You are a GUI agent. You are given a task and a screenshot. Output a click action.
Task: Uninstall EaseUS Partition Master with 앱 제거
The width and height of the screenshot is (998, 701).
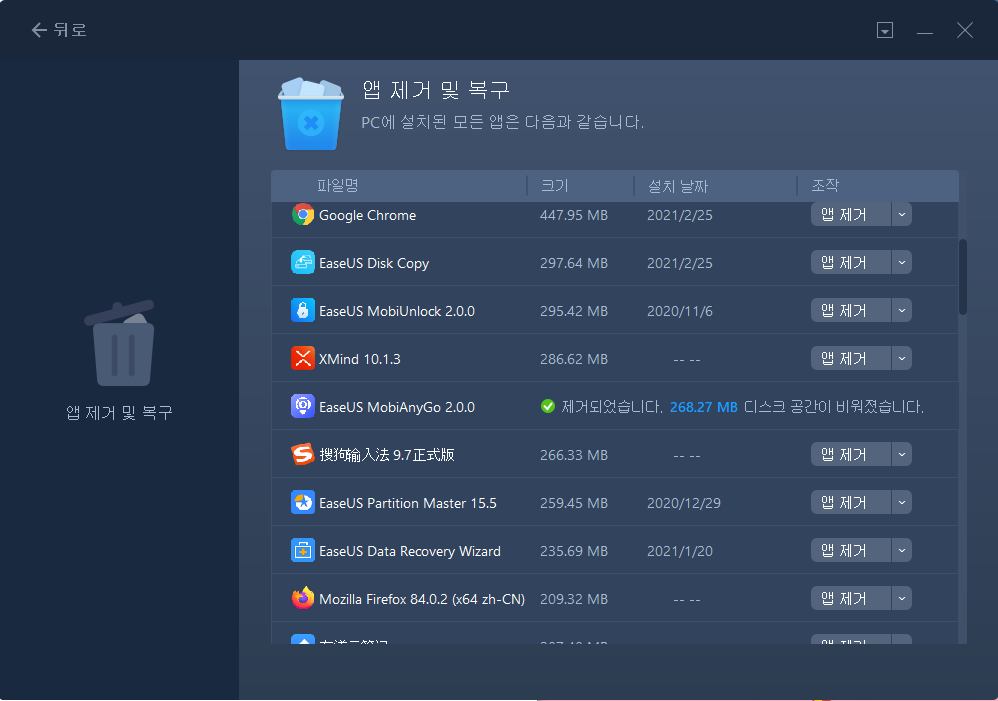(x=851, y=502)
